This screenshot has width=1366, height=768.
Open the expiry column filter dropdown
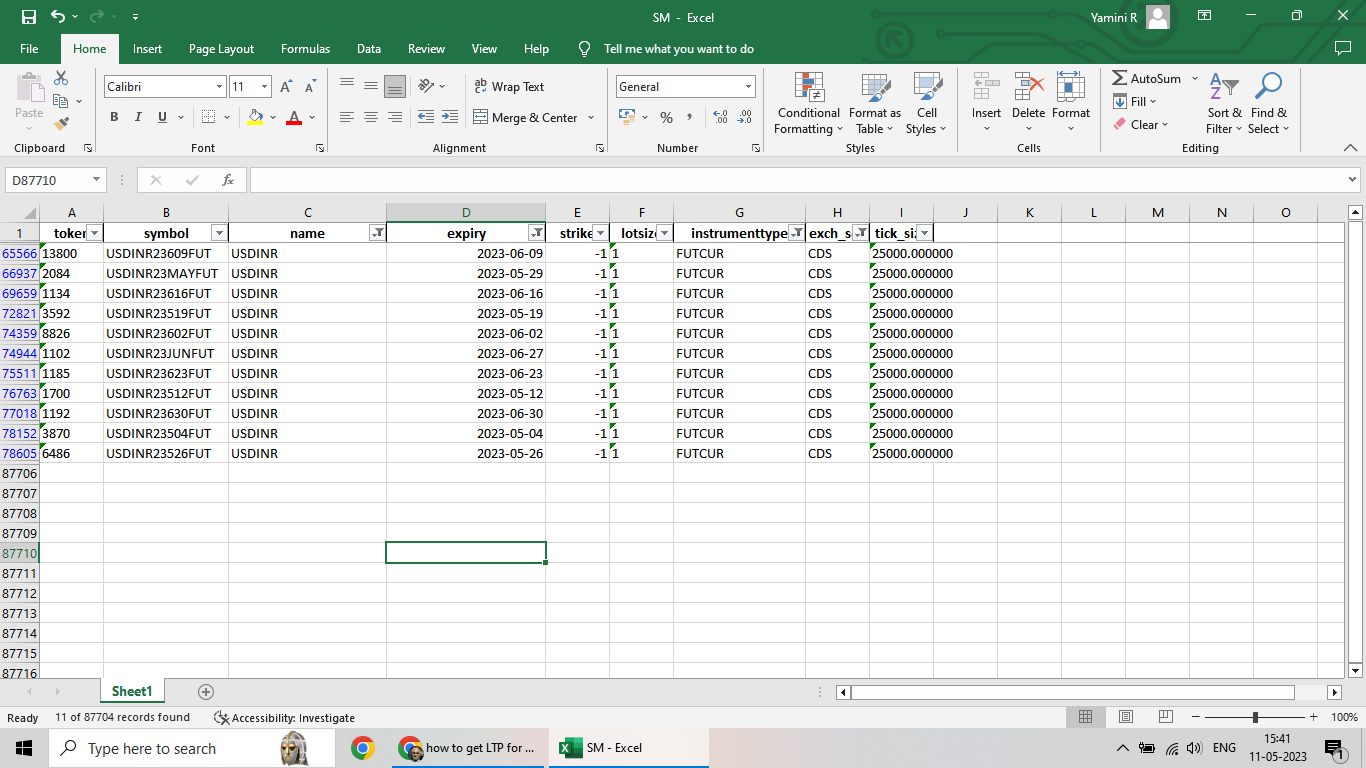[x=536, y=233]
